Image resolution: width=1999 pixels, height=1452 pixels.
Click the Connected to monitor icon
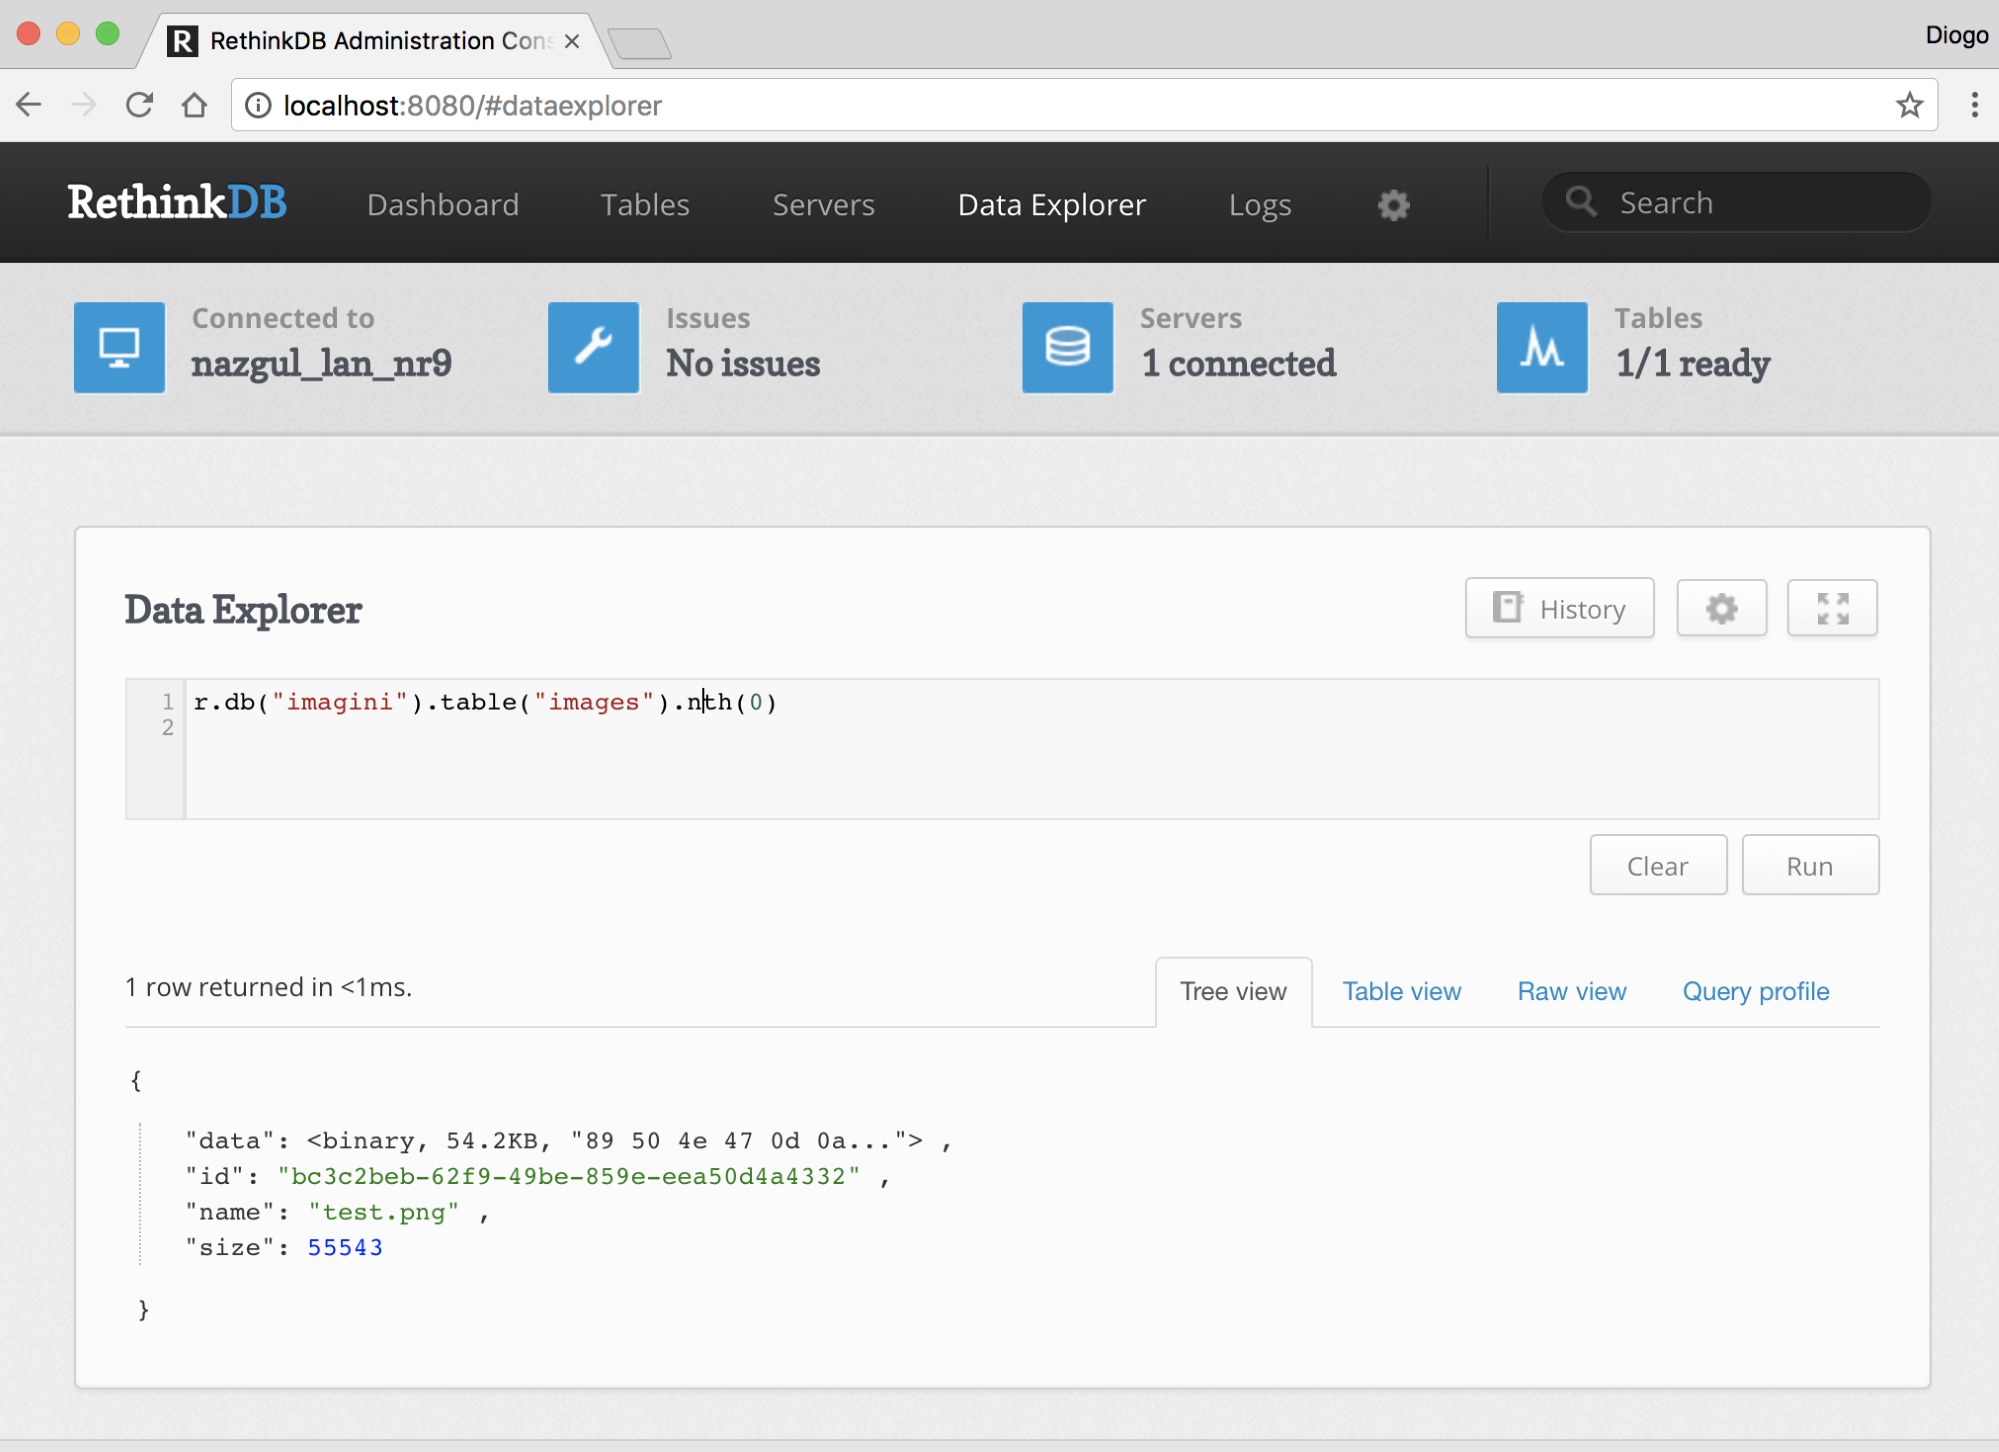[119, 347]
